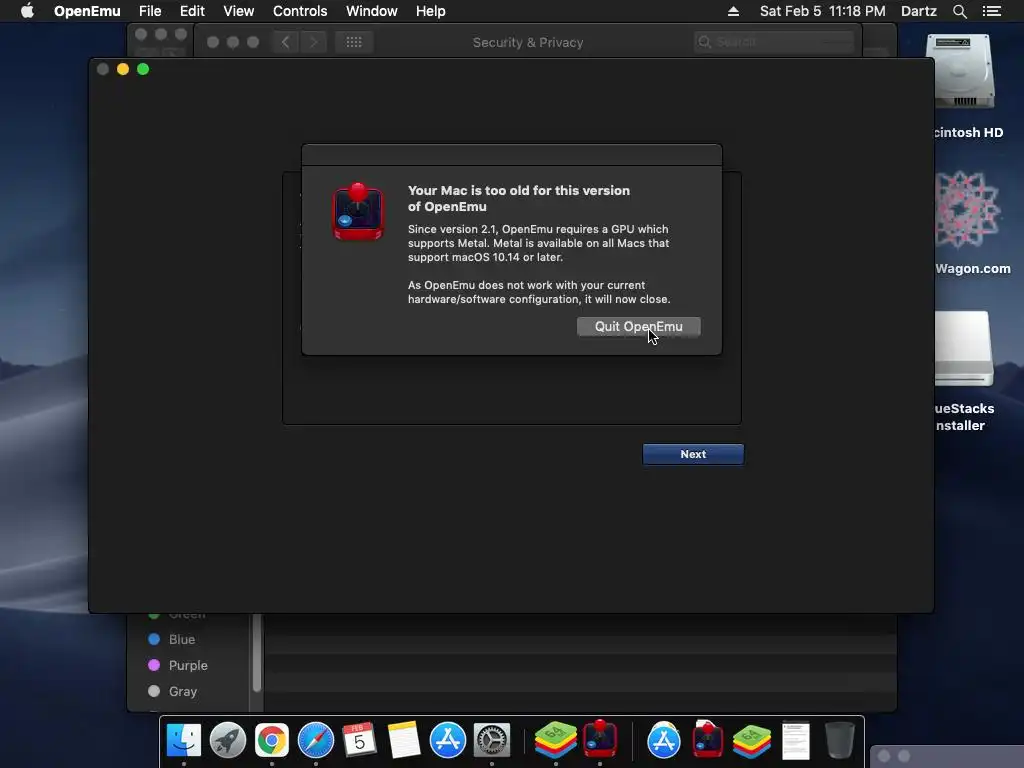Open the text document in the Dock
The image size is (1024, 768).
795,740
